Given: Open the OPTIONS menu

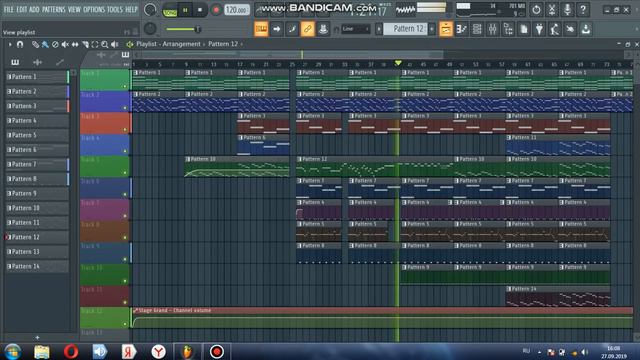Looking at the screenshot, I should pyautogui.click(x=94, y=9).
